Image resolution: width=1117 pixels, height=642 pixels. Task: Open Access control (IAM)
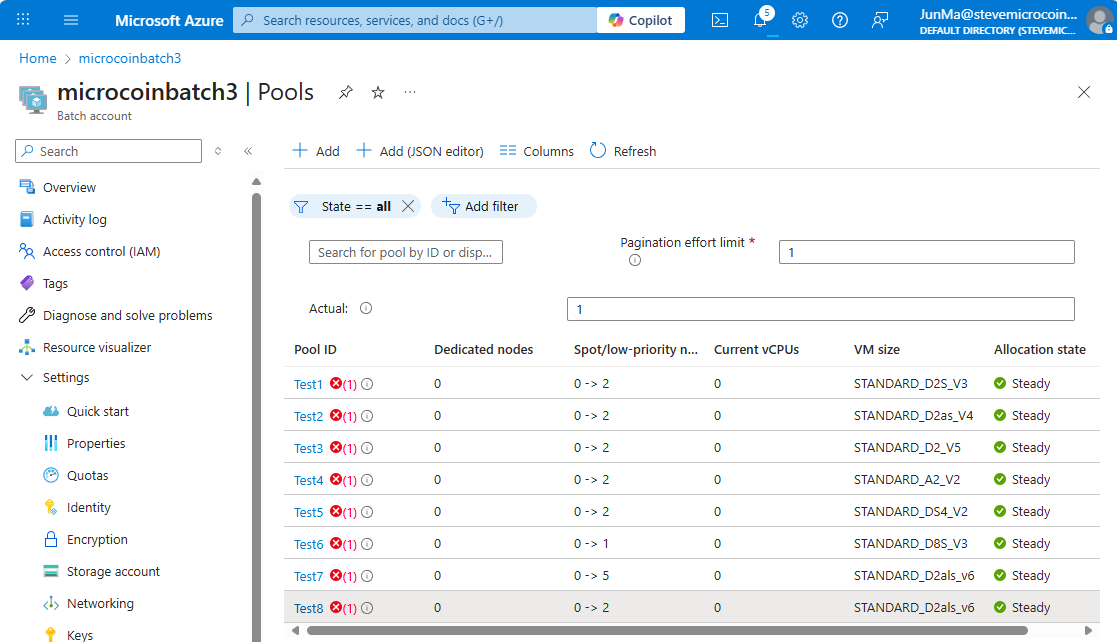point(101,252)
